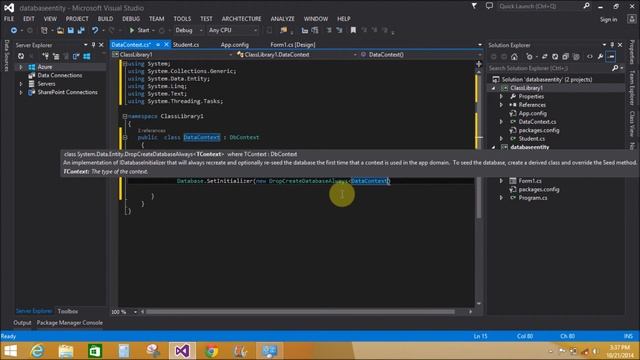Click Collapse All icon in Solution Explorer
640x360 pixels.
pos(565,57)
